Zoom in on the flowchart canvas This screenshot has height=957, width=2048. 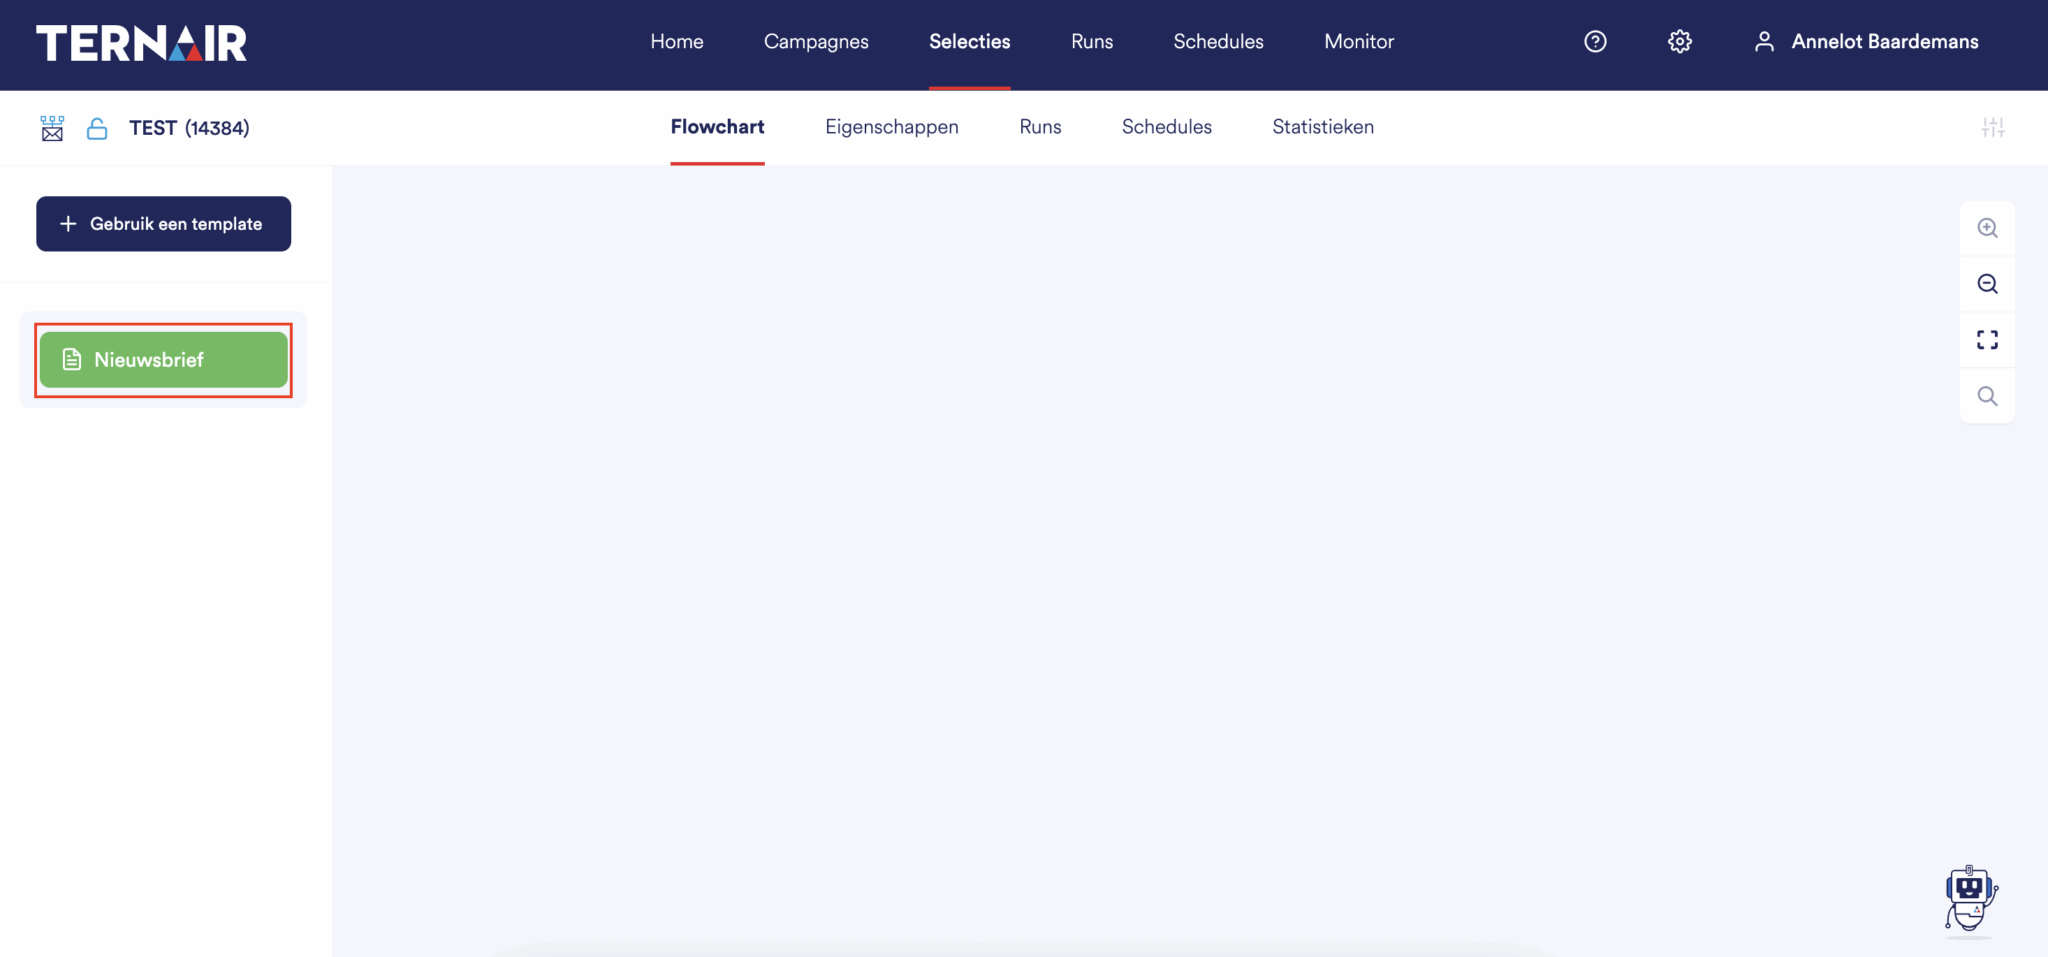1987,228
